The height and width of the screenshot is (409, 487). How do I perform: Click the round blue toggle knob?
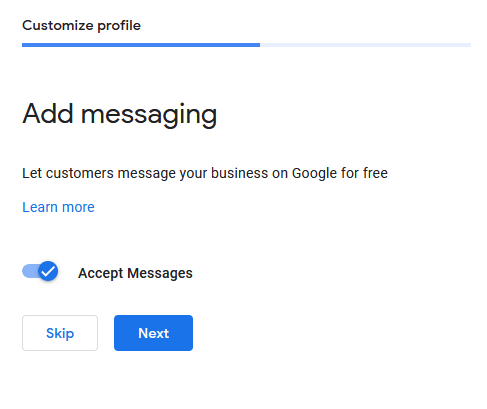pos(48,271)
